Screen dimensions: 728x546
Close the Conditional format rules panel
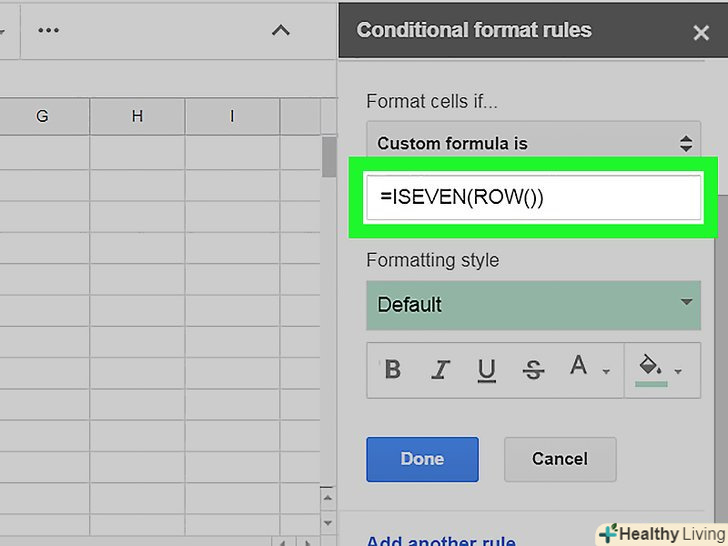point(701,32)
